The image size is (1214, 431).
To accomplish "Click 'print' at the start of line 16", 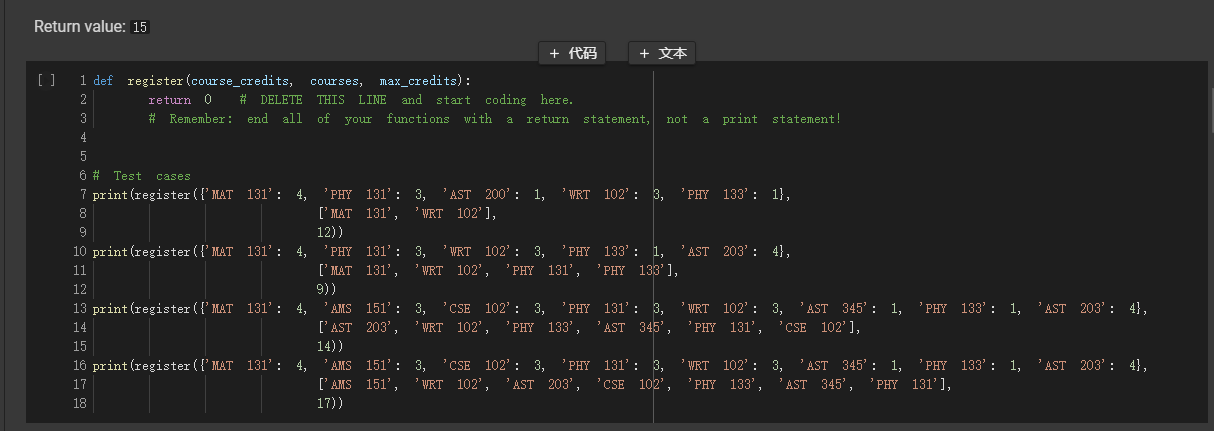I will tap(110, 365).
